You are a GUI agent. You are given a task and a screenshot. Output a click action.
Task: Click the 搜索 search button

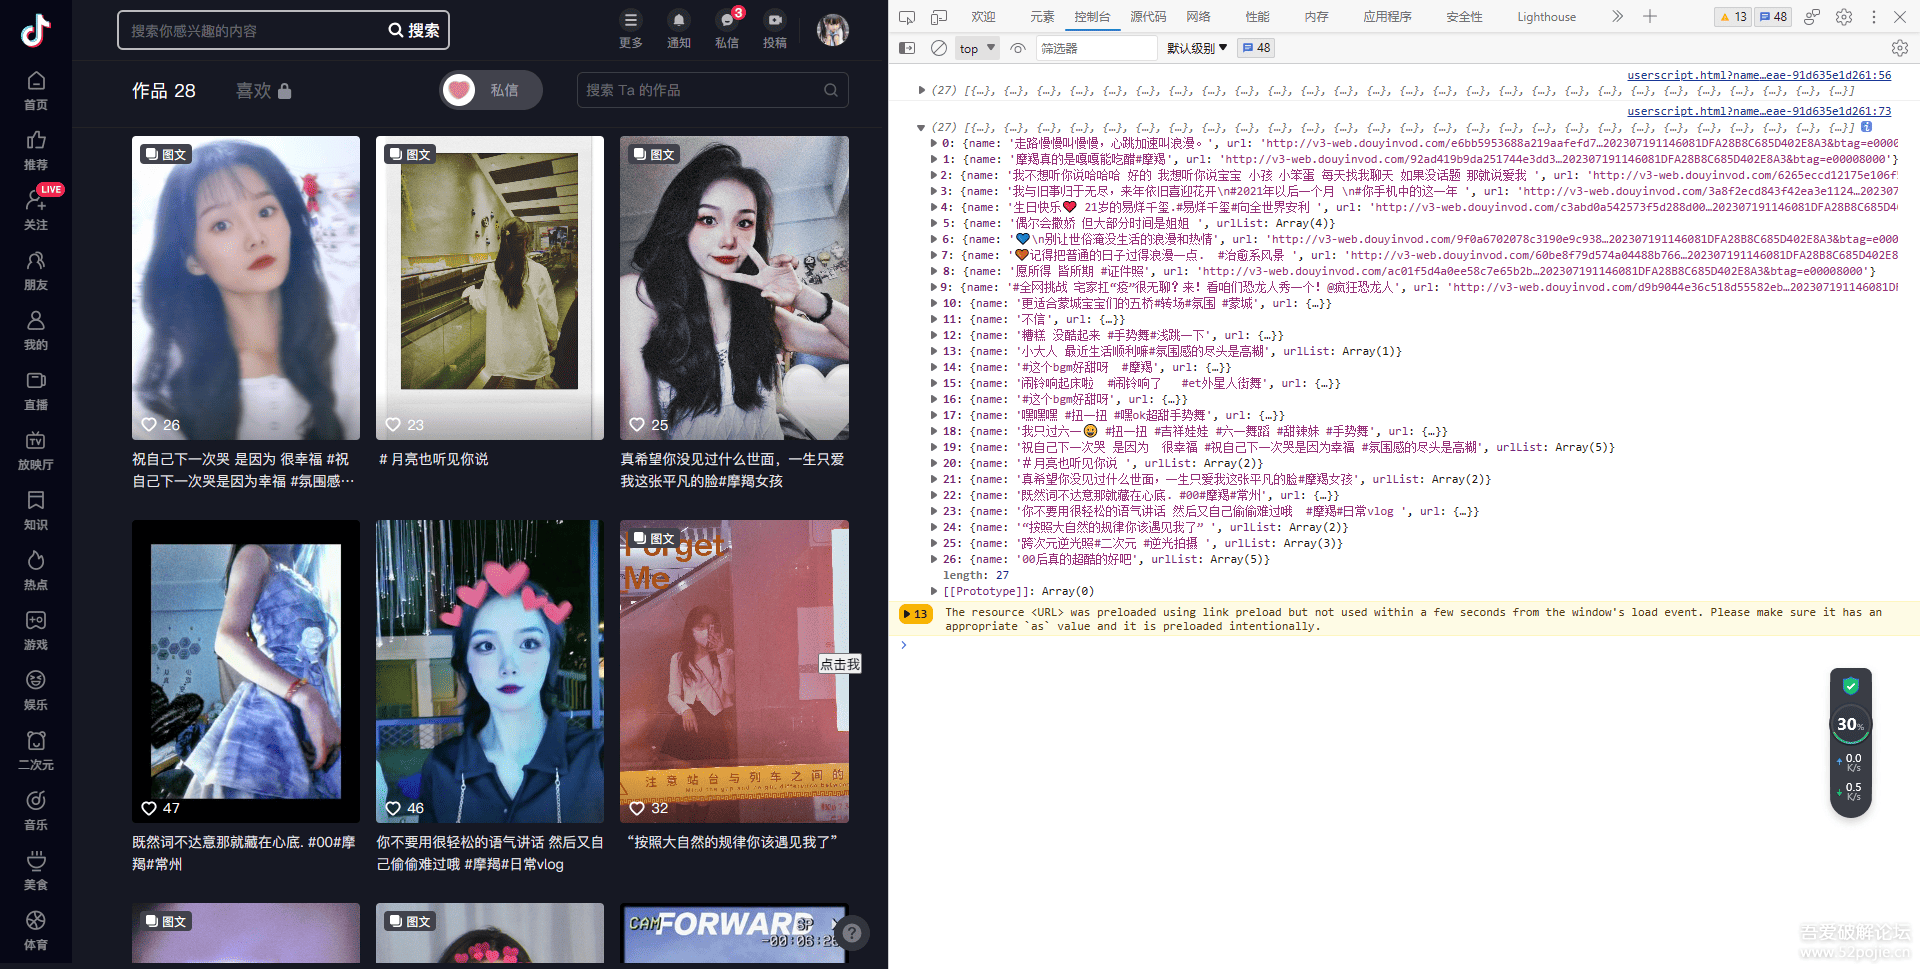coord(415,30)
